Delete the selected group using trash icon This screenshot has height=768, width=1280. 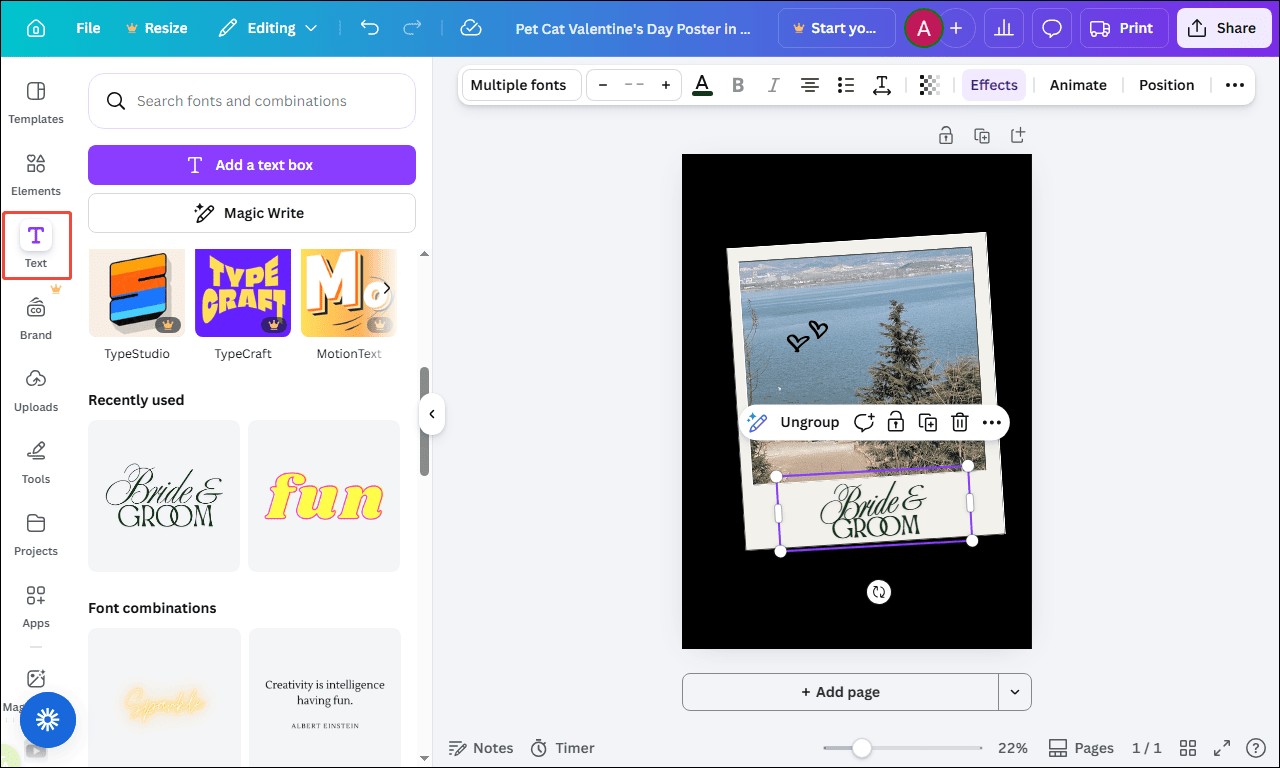click(959, 422)
